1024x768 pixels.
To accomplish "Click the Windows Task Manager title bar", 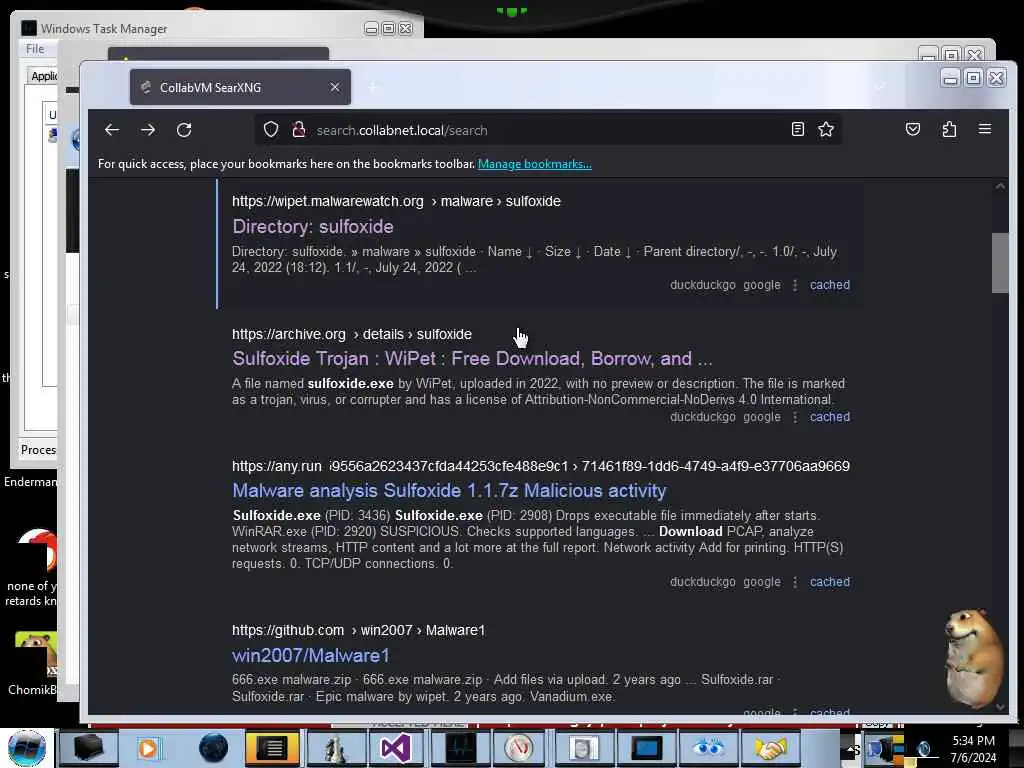I will click(x=196, y=28).
